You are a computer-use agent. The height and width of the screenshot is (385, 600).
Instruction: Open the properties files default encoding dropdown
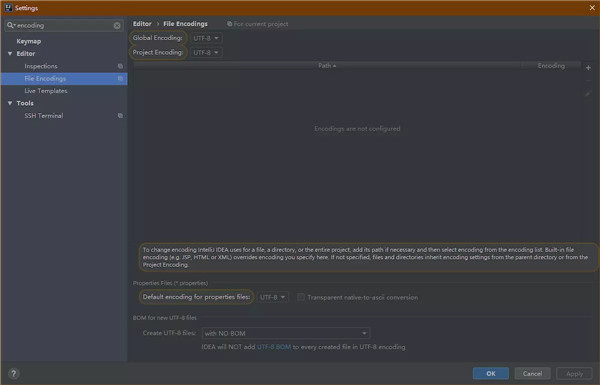(272, 297)
